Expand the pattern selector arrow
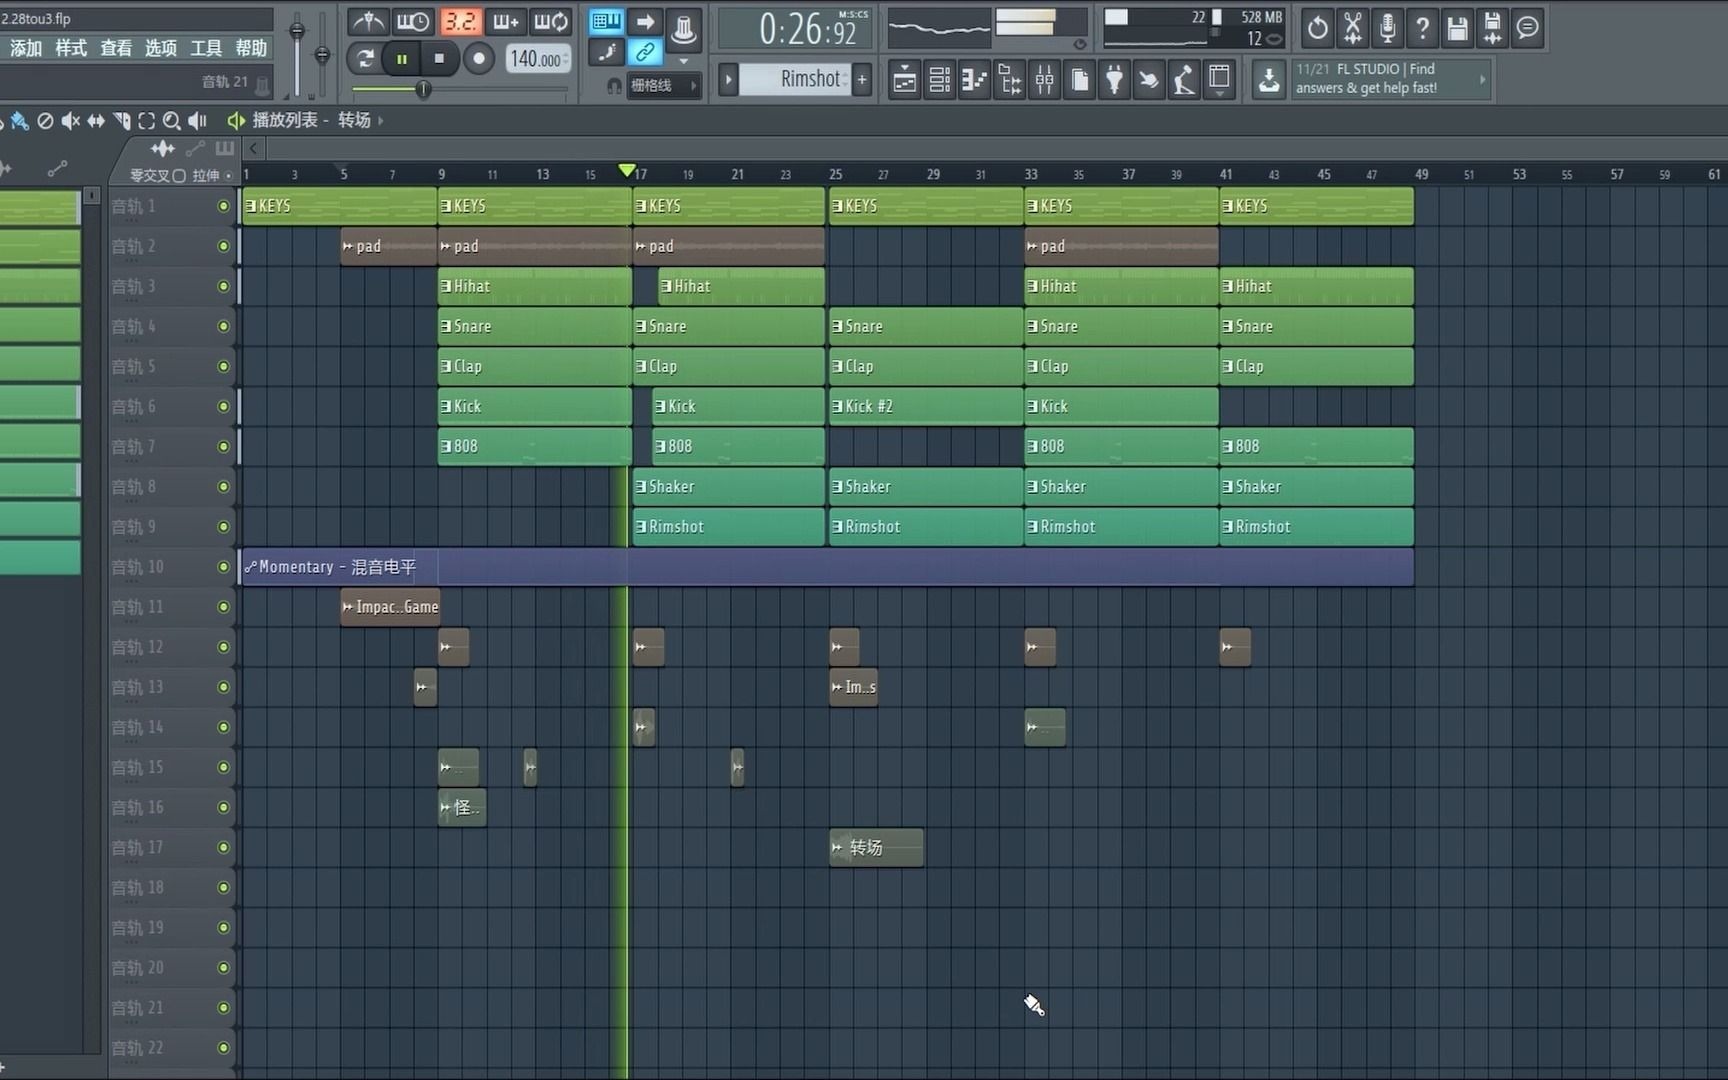Viewport: 1728px width, 1080px height. 729,79
